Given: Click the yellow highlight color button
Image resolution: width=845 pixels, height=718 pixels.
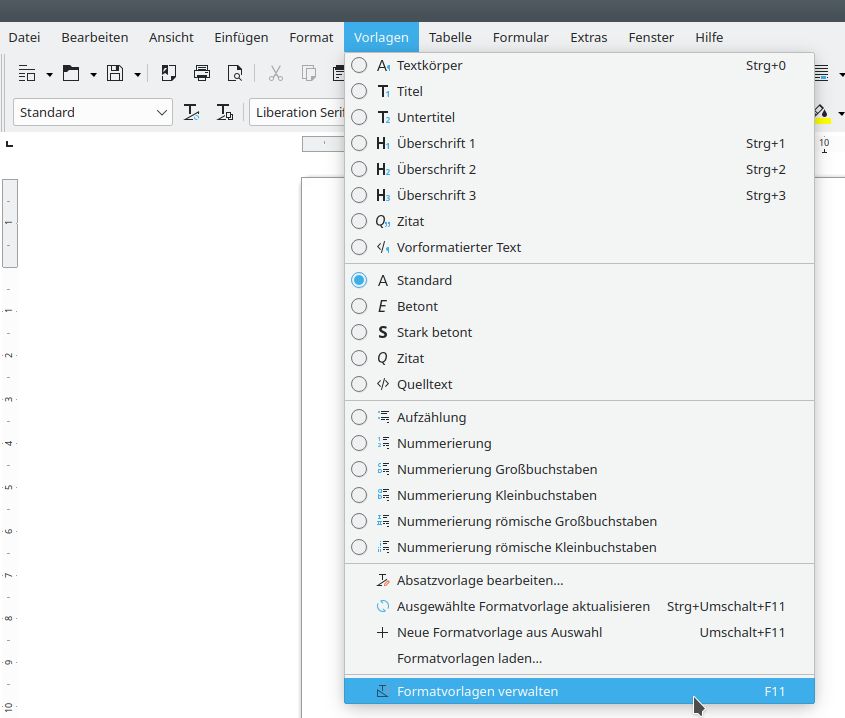Looking at the screenshot, I should click(822, 113).
